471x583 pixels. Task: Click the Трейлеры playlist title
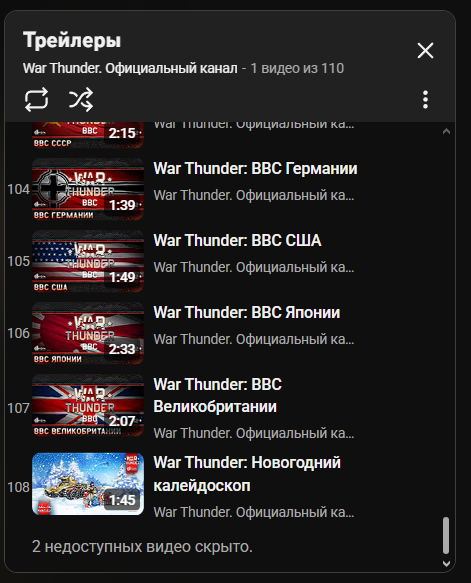click(x=72, y=40)
